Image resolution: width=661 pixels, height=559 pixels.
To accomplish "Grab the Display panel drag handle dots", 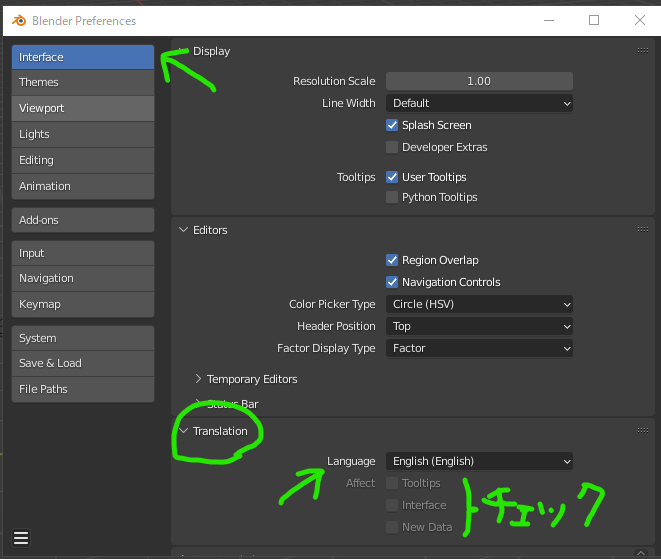I will coord(642,51).
